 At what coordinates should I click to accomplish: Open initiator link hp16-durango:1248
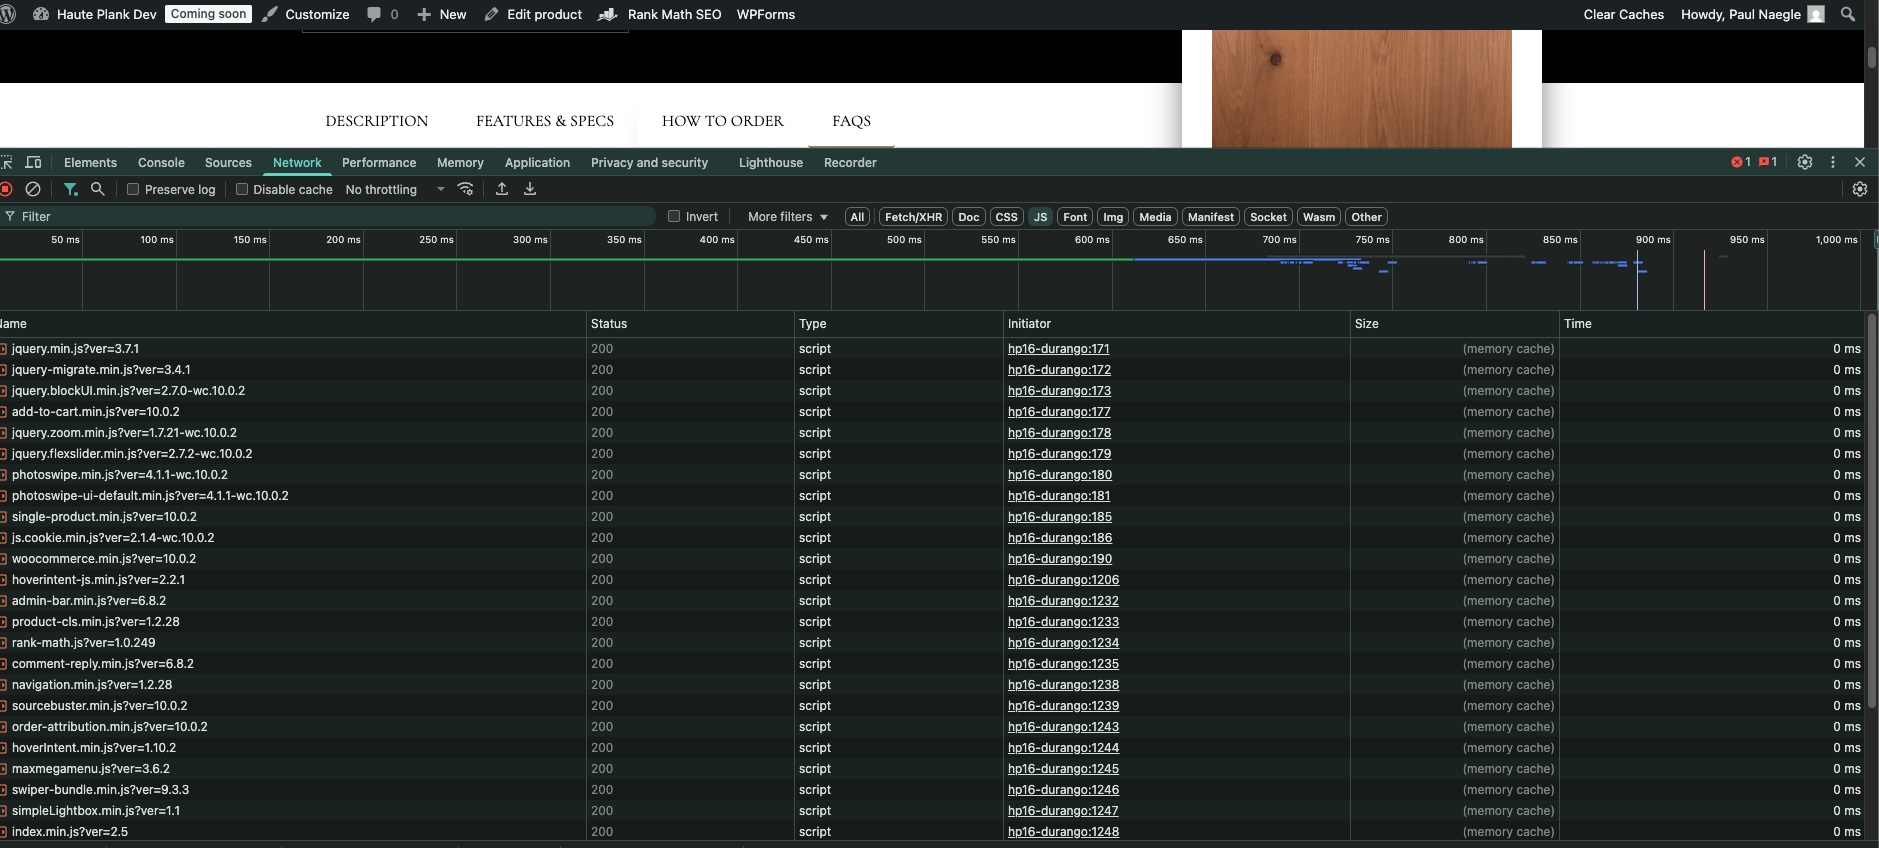click(1063, 832)
